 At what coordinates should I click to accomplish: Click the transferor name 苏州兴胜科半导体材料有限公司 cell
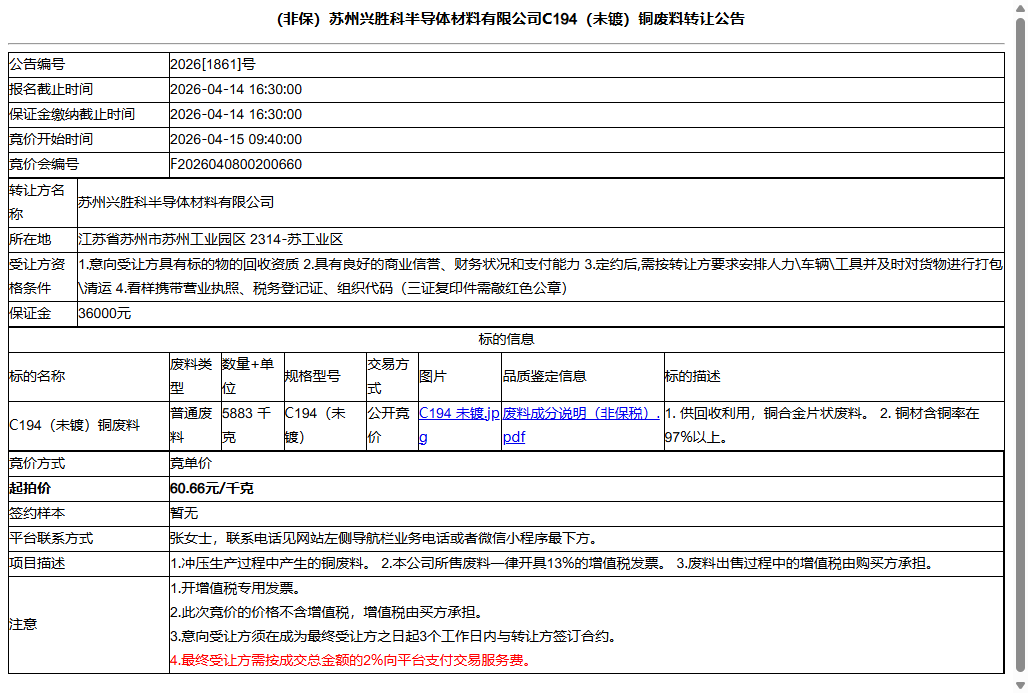coord(540,203)
